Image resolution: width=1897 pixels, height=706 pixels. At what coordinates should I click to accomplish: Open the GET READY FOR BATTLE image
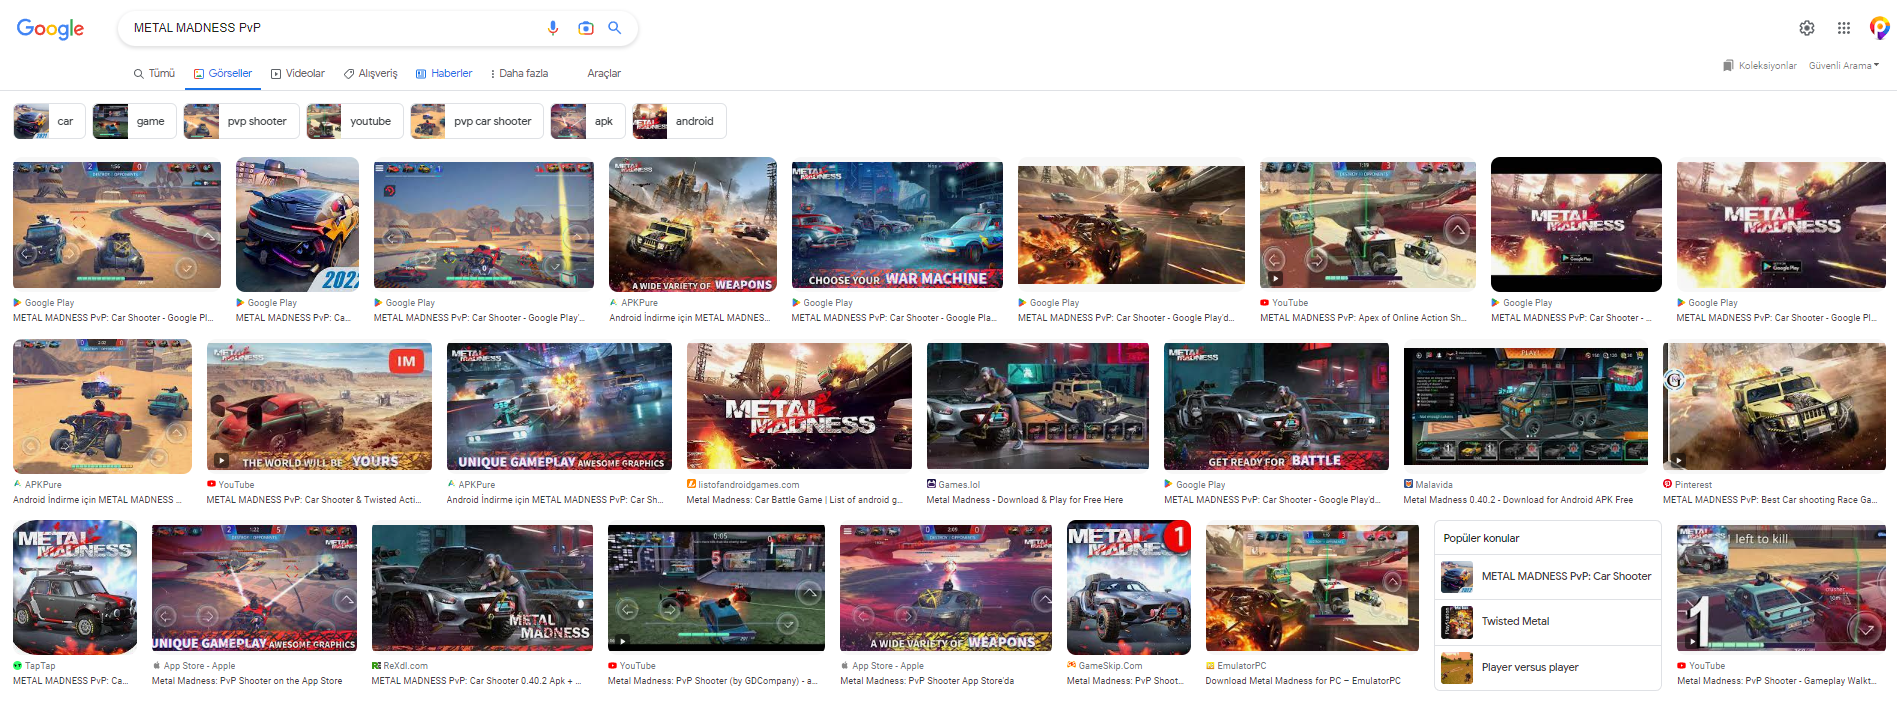[1276, 406]
